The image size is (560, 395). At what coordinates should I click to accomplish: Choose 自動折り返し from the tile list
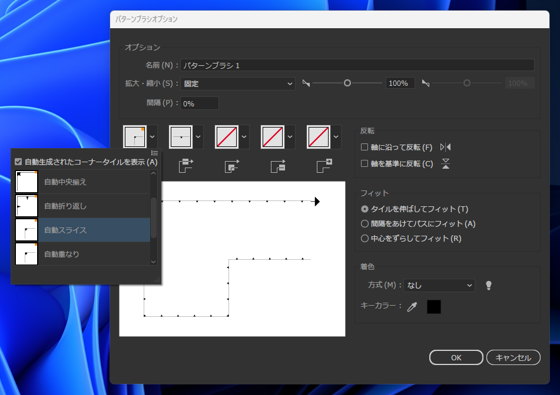tap(82, 206)
